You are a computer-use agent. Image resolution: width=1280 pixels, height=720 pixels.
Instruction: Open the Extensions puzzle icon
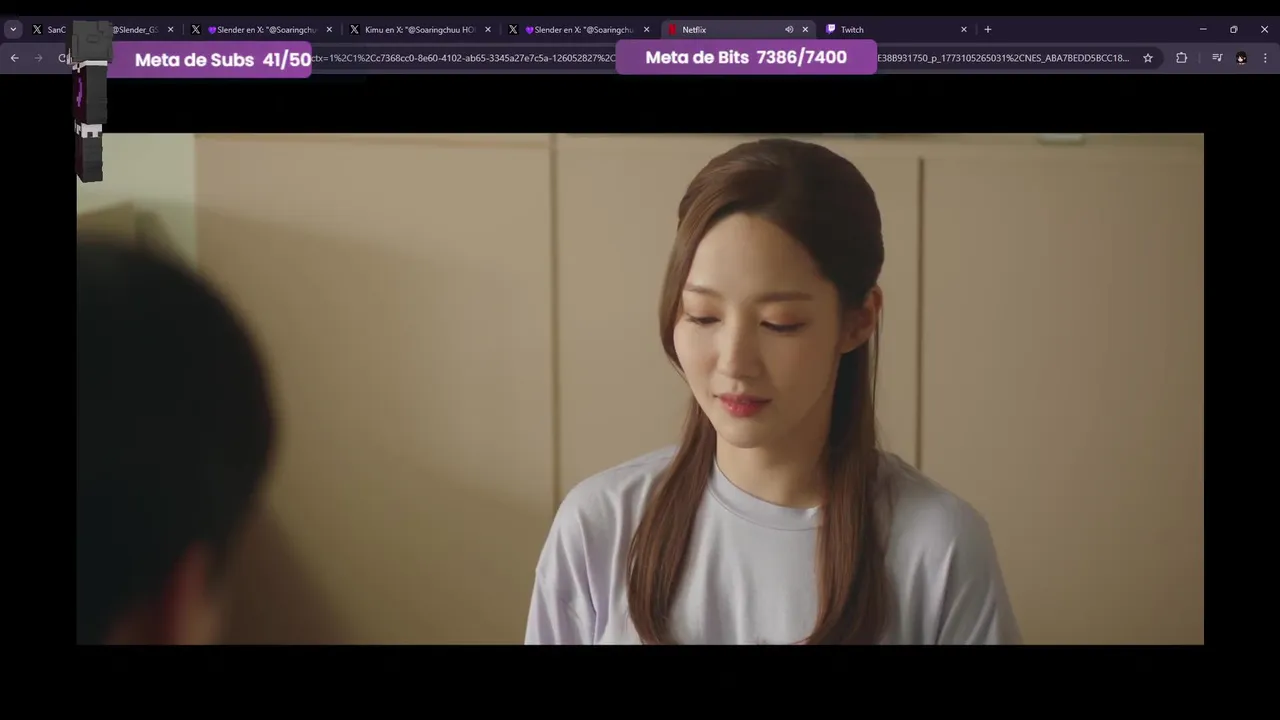coord(1182,58)
